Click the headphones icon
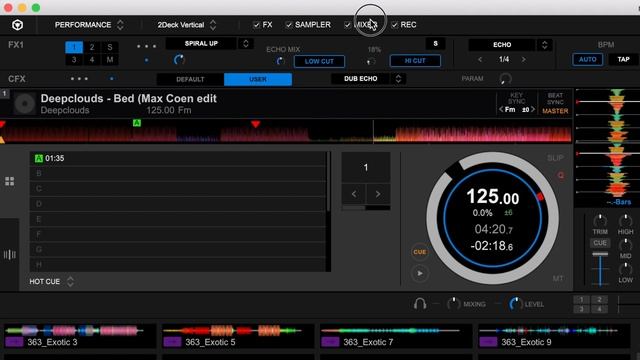 pos(420,304)
